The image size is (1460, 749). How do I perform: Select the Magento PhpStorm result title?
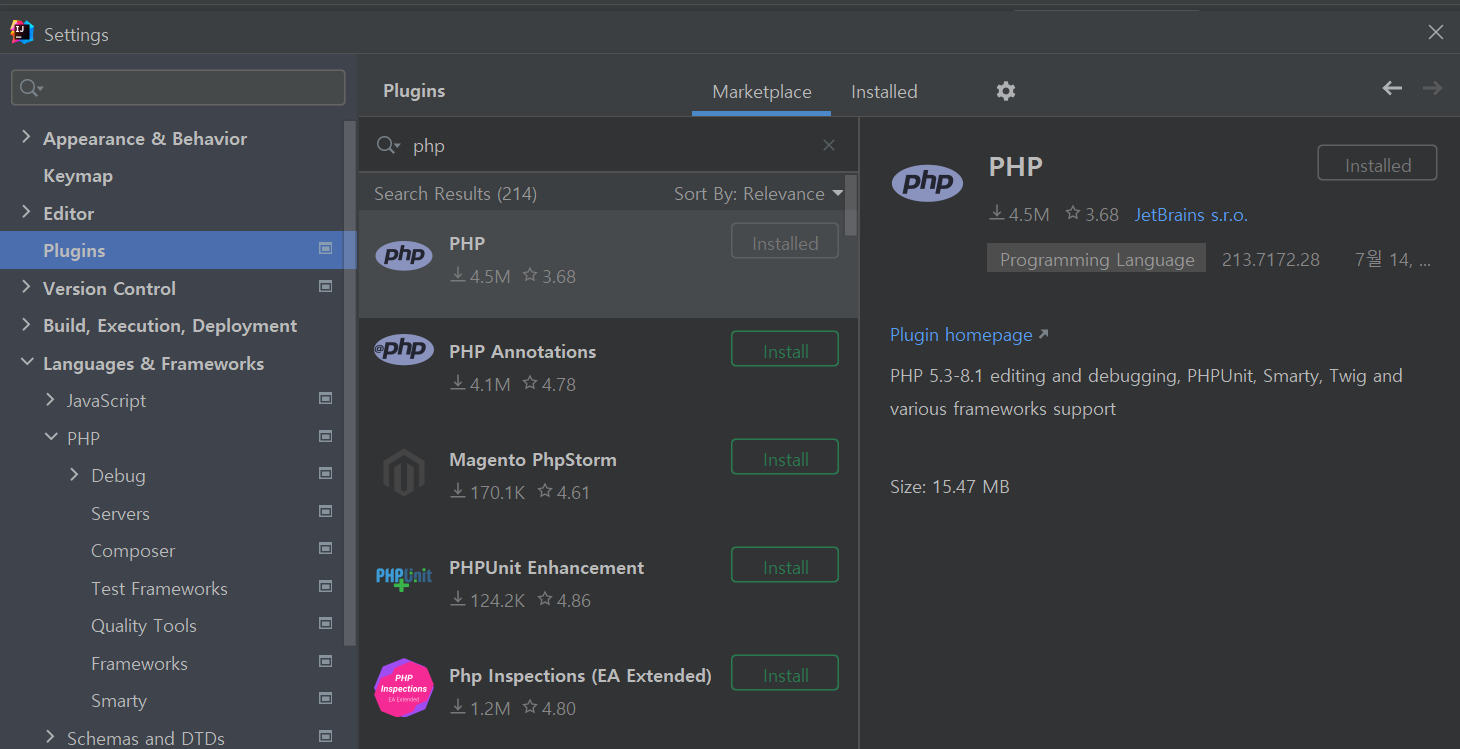coord(533,460)
